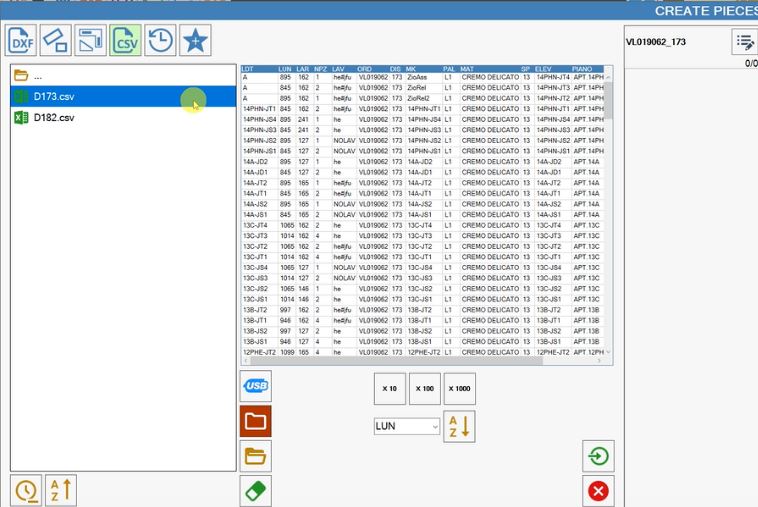Click the X 10 multiplier button
This screenshot has height=507, width=758.
coord(390,389)
